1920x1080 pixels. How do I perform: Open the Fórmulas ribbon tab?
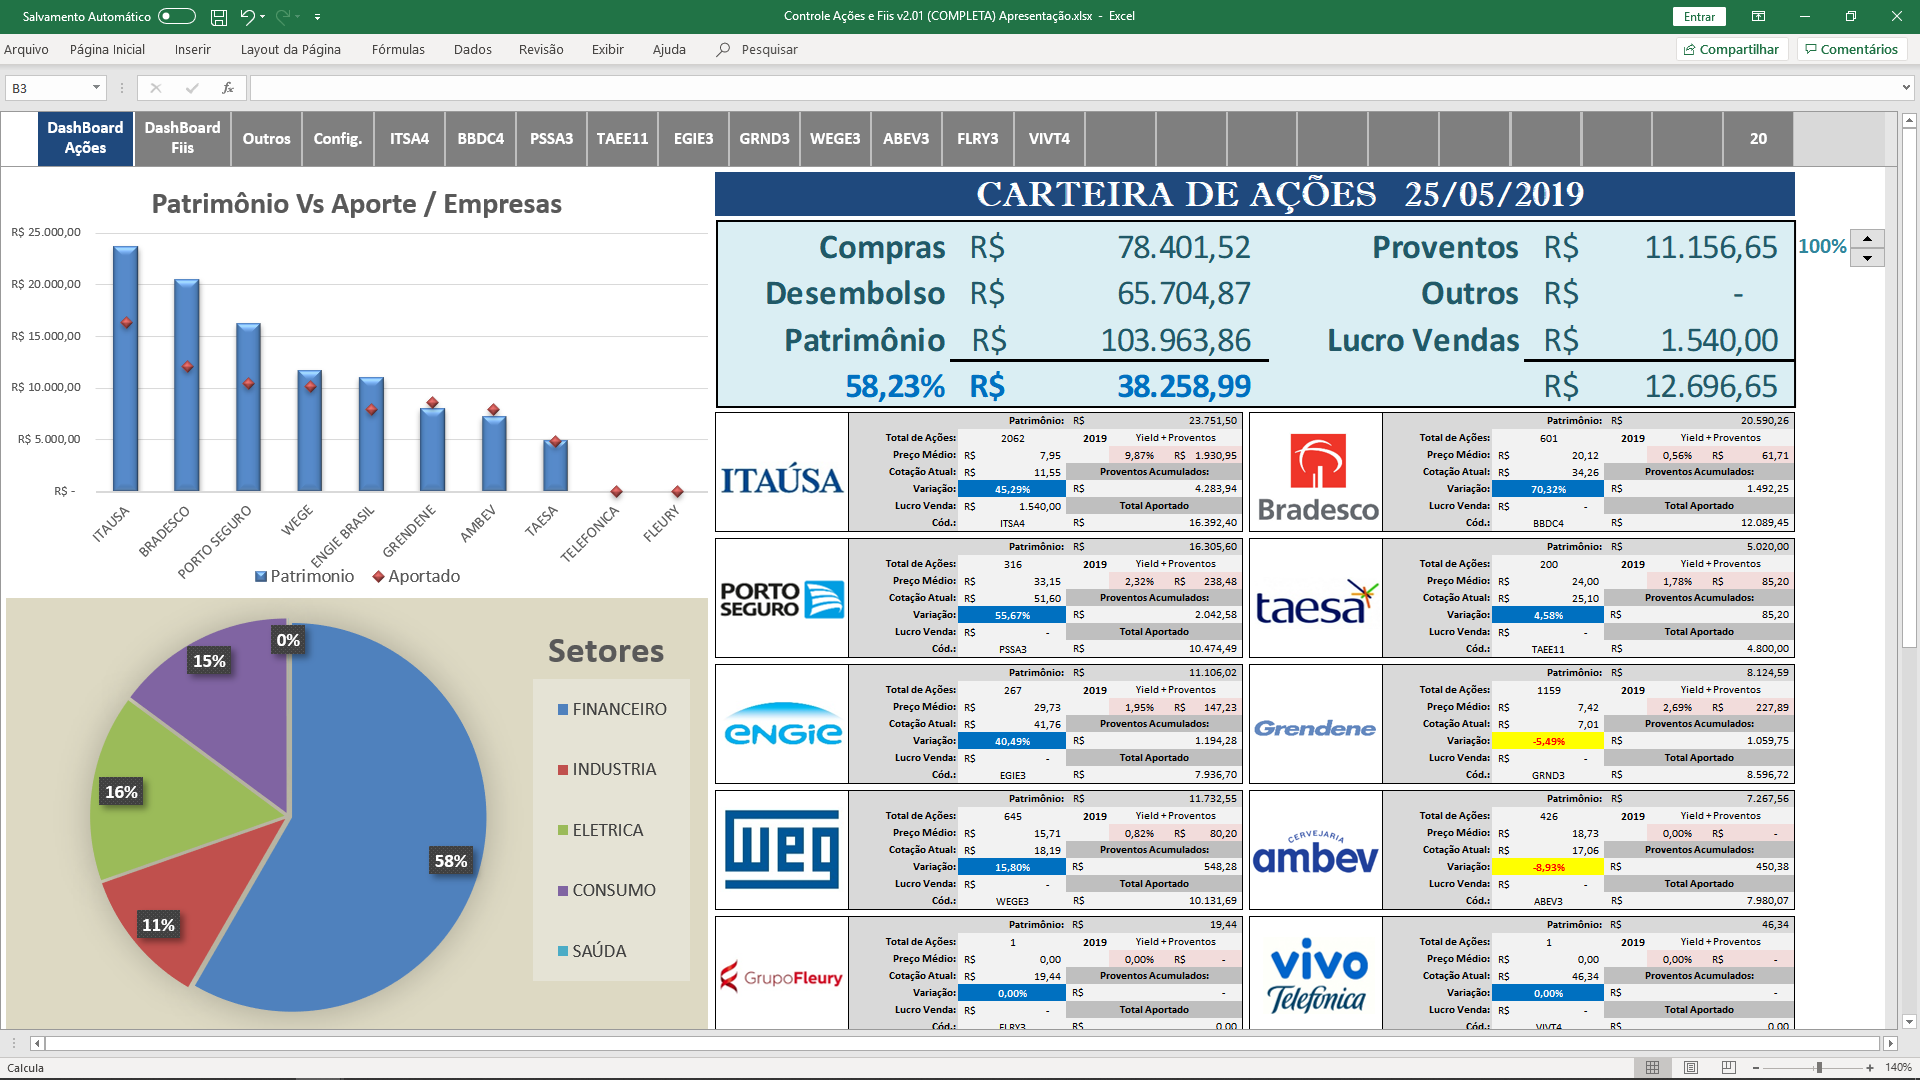click(398, 49)
